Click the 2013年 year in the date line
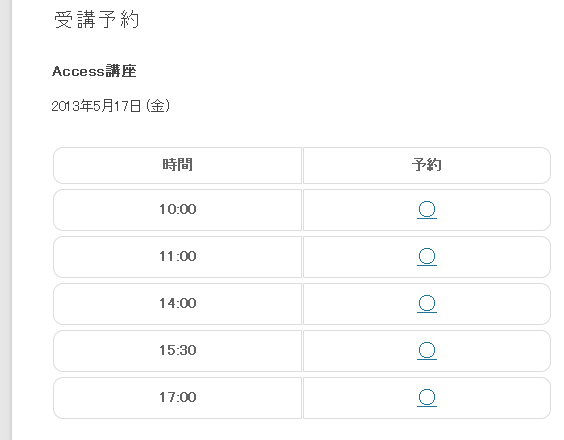 [72, 106]
